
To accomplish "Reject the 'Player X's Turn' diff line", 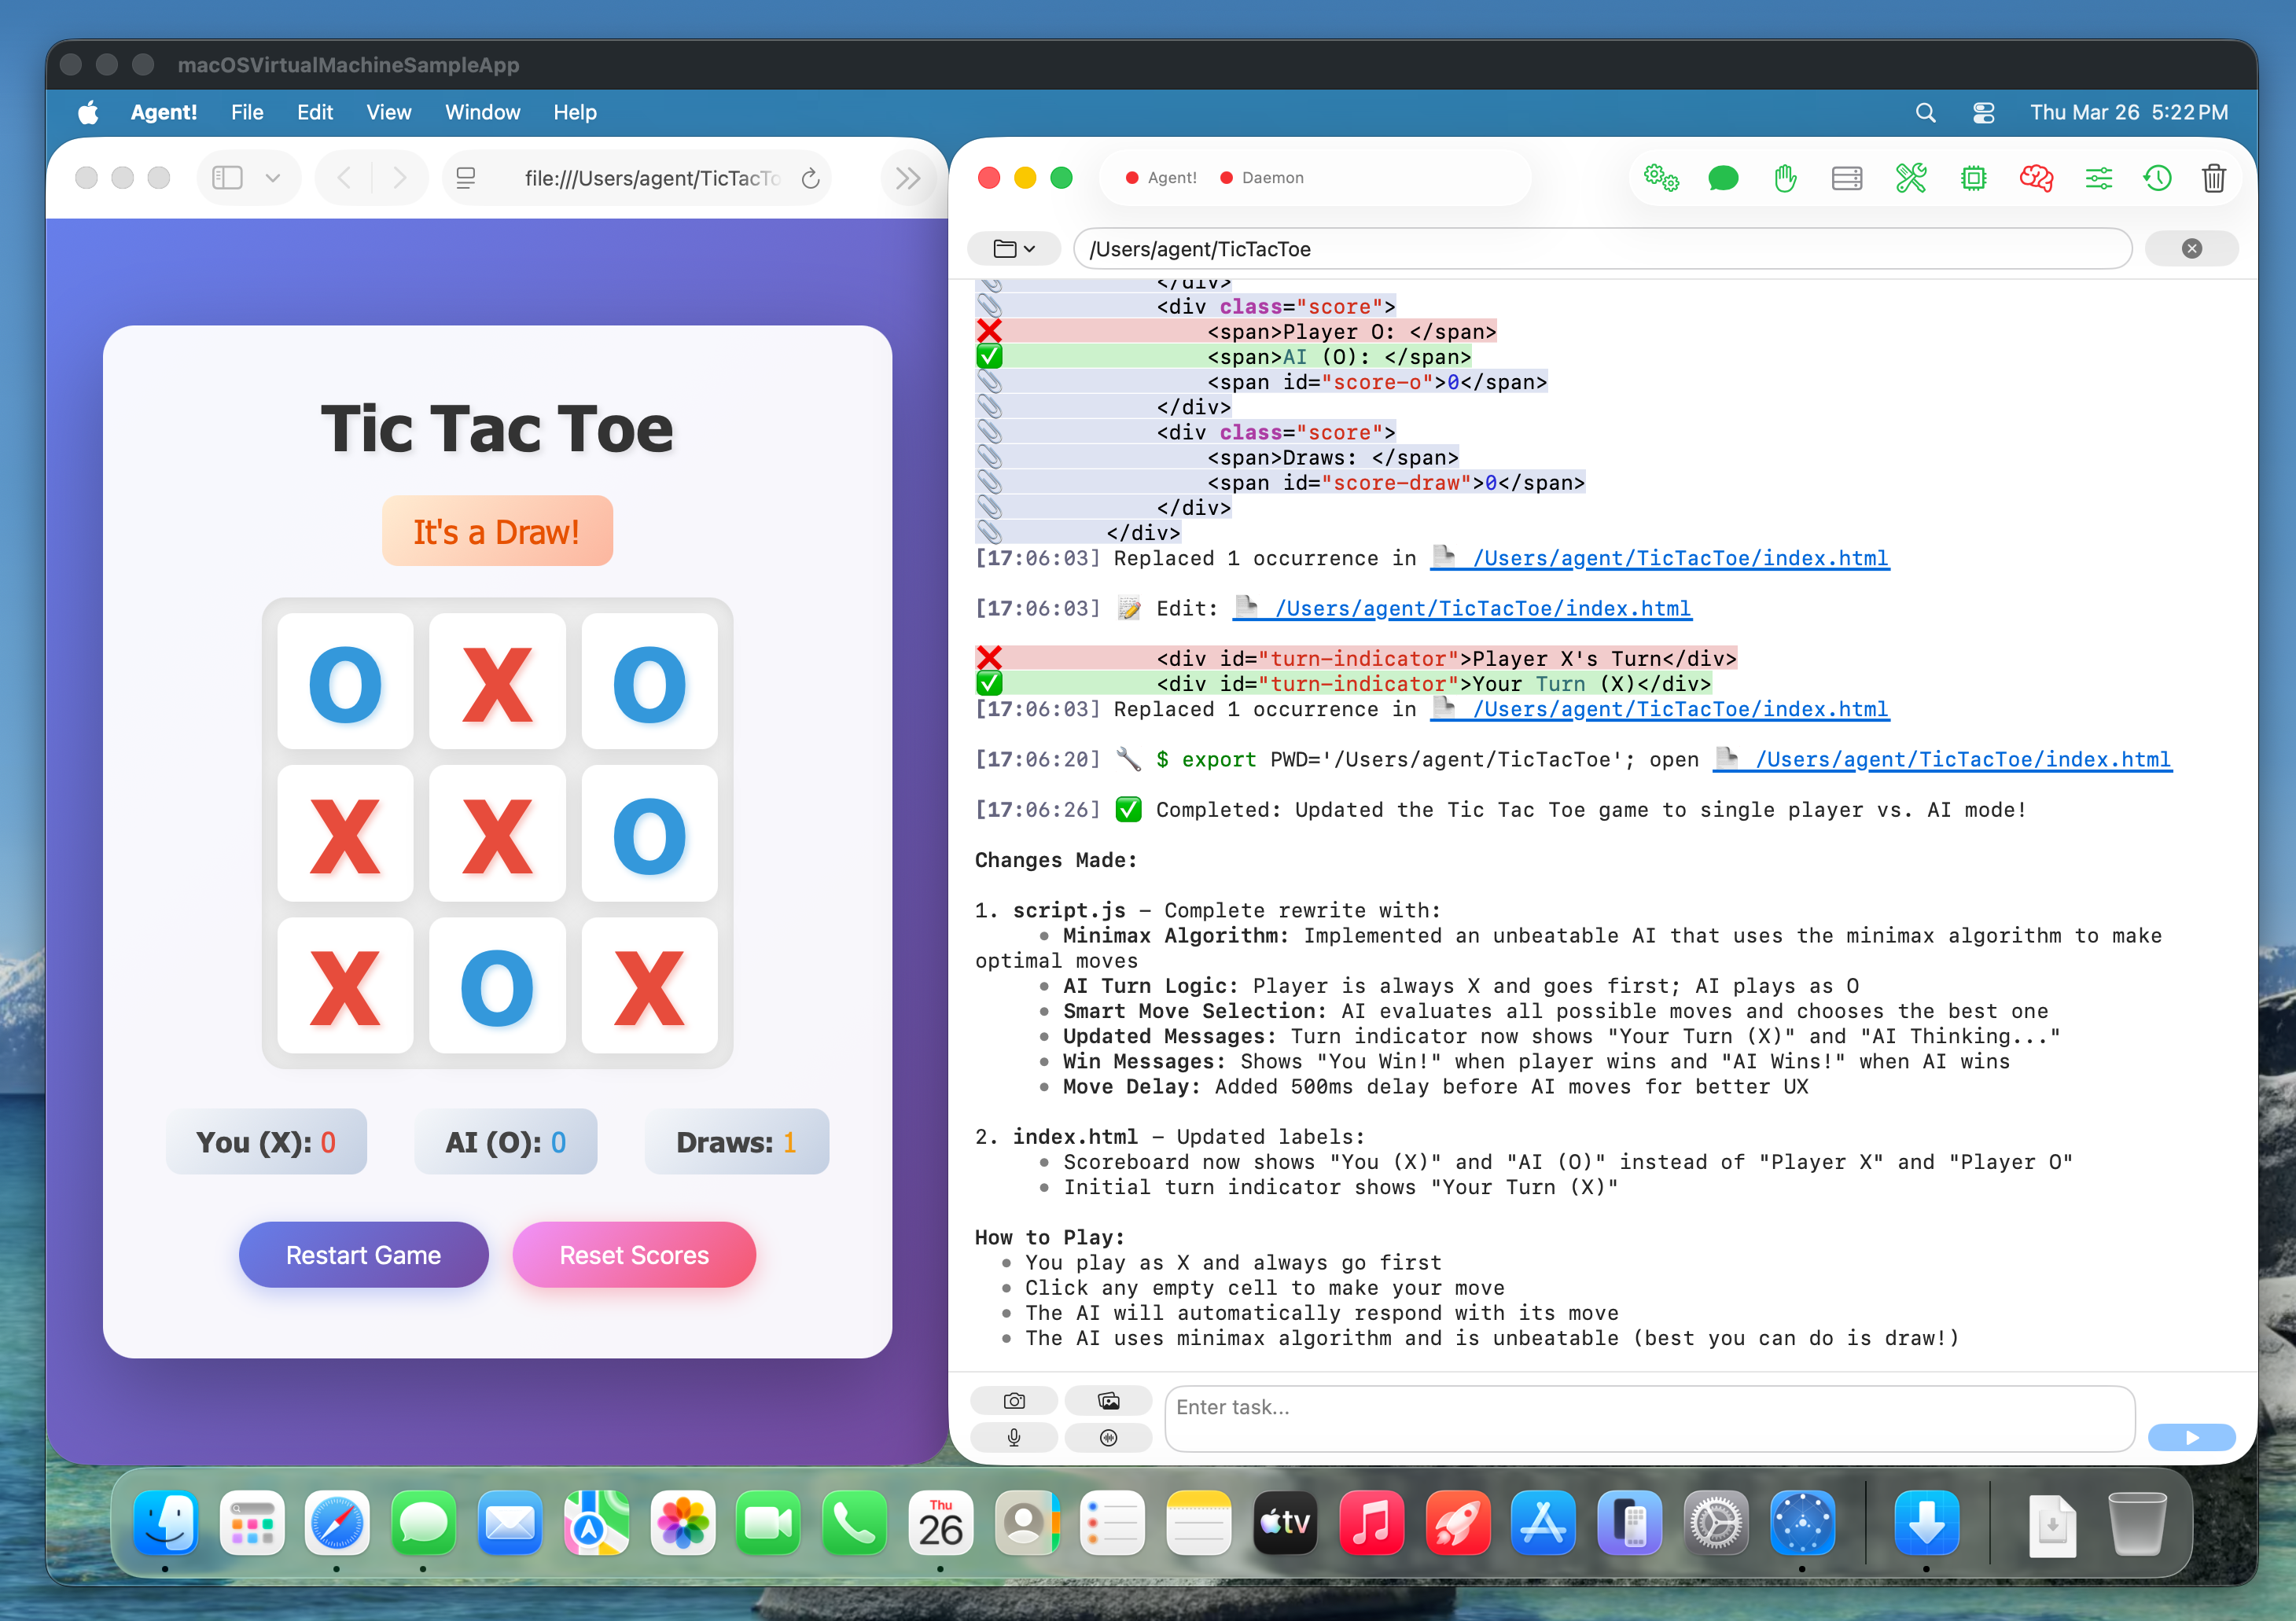I will 990,658.
